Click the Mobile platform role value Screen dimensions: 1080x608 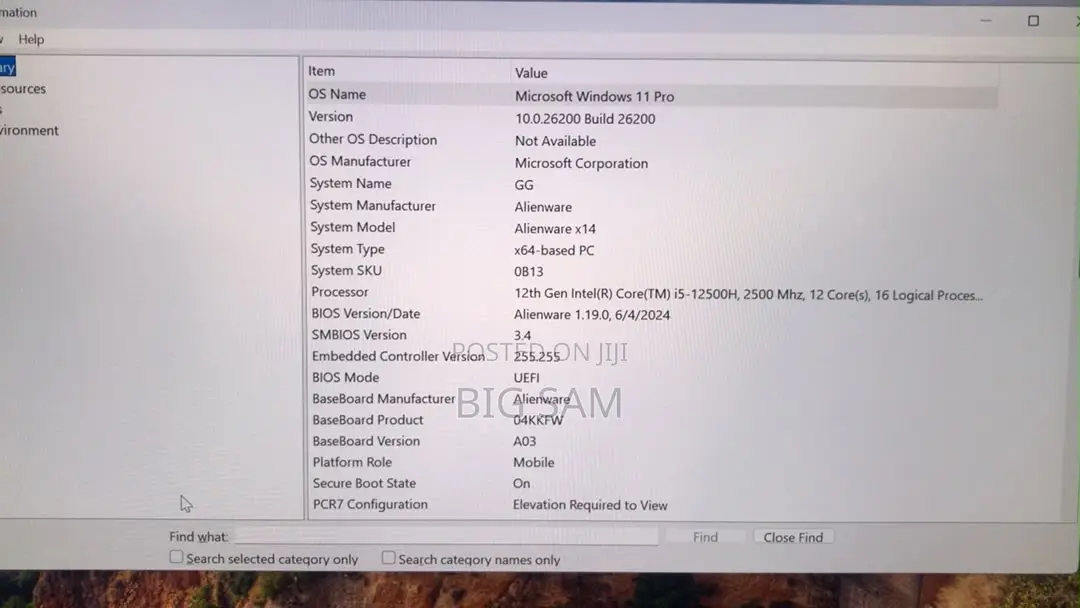(x=533, y=463)
